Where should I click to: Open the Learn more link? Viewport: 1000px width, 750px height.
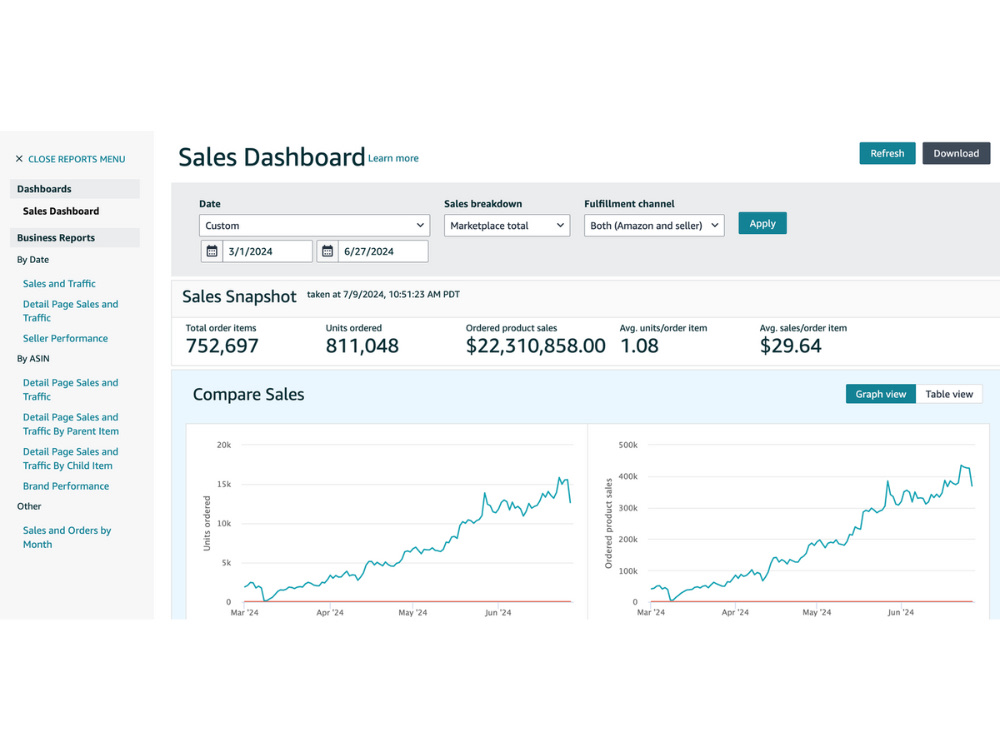click(x=393, y=158)
